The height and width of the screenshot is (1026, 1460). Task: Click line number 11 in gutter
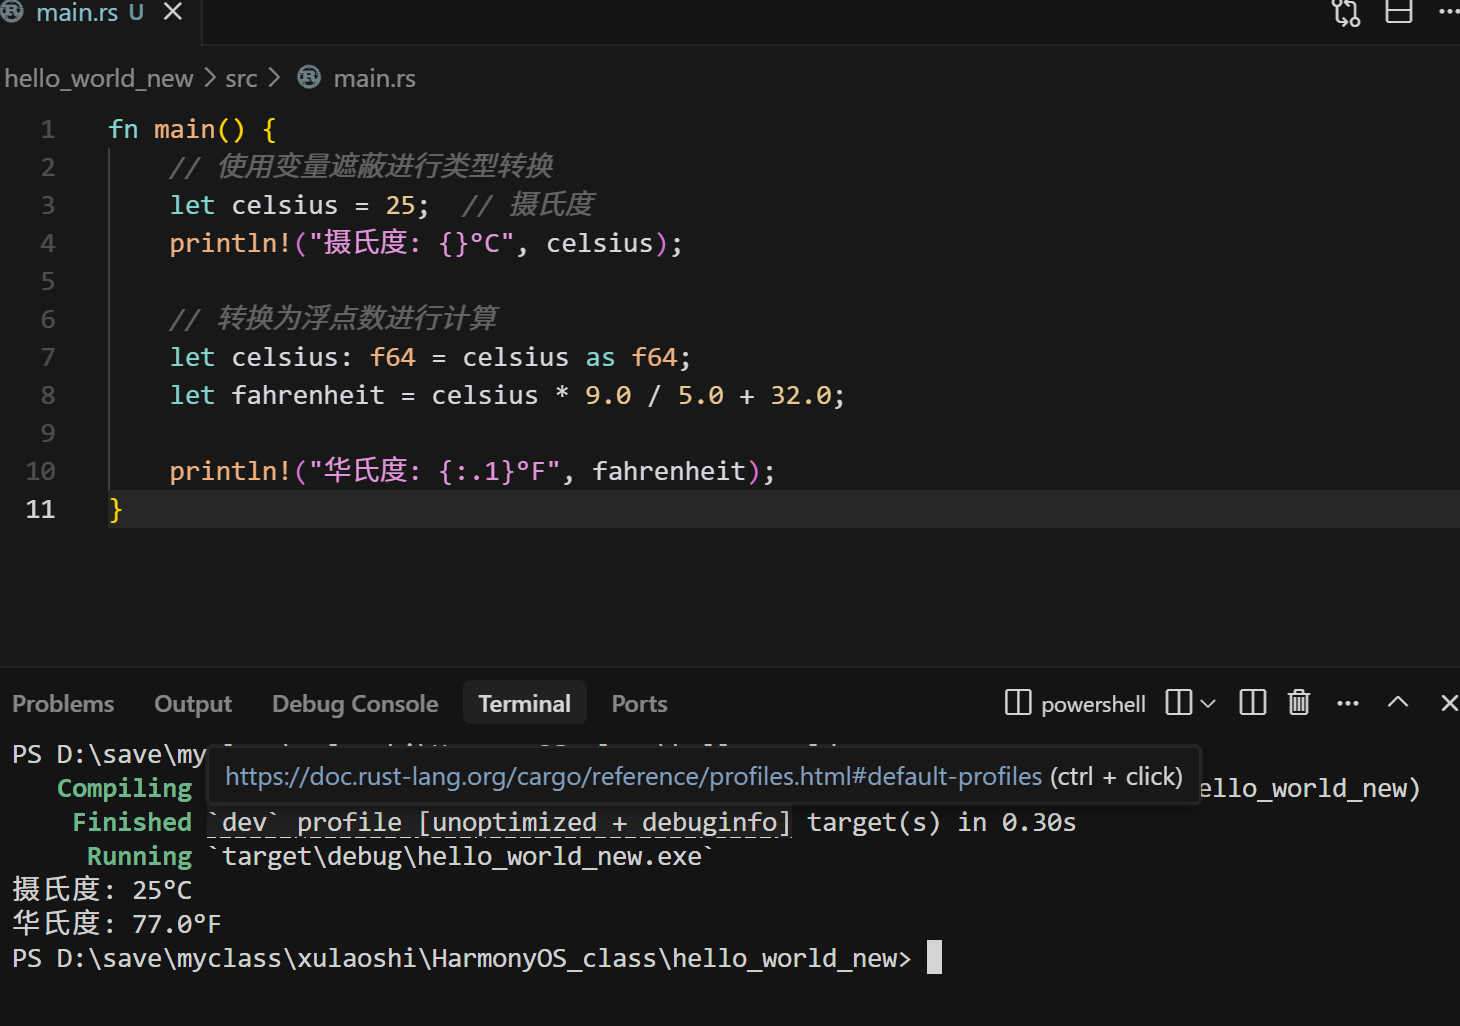40,509
